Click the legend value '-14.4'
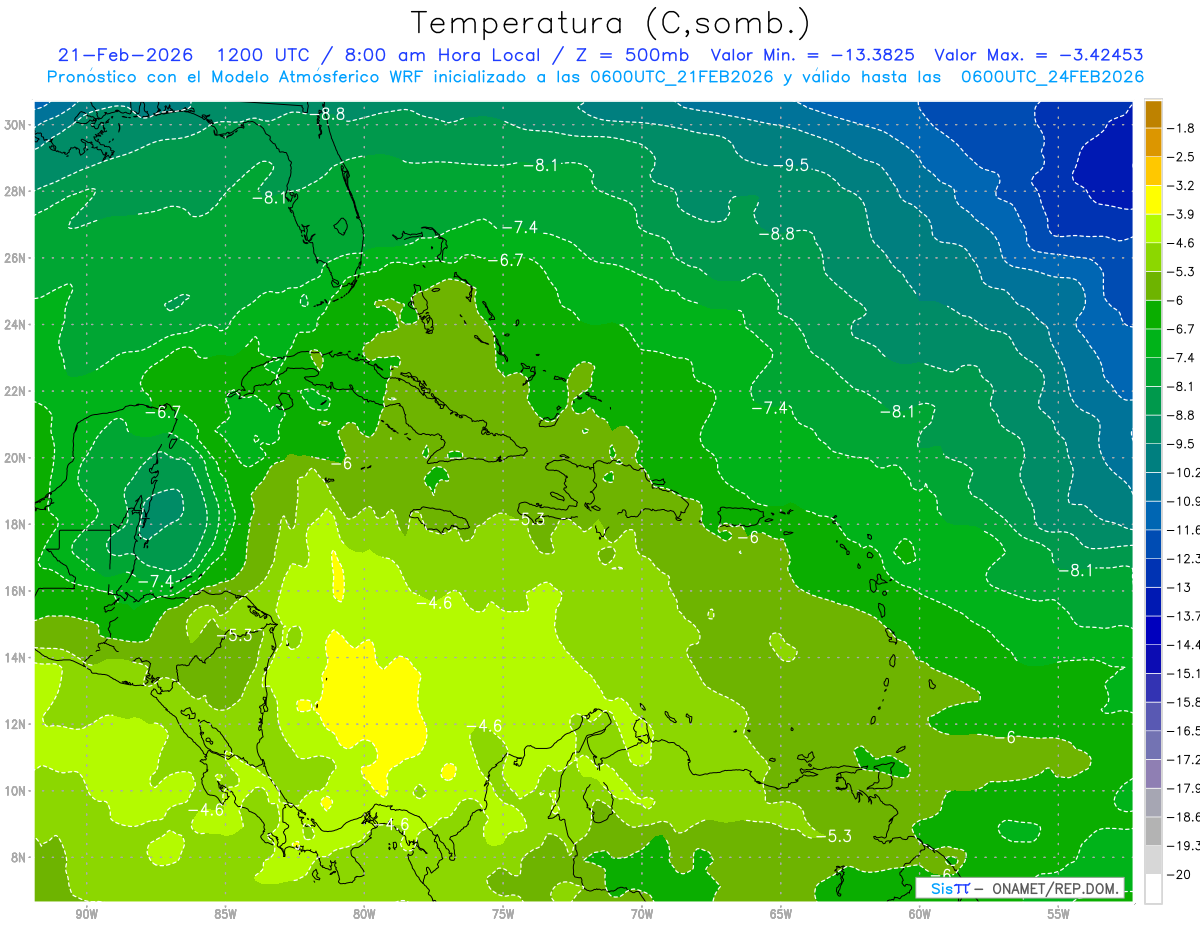The height and width of the screenshot is (927, 1200). click(x=1183, y=644)
